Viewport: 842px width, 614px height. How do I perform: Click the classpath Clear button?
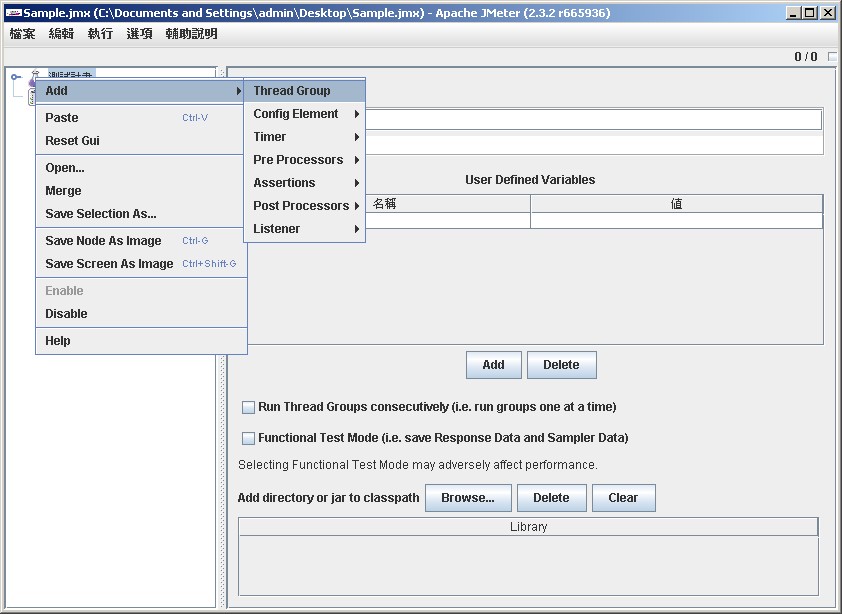(623, 498)
